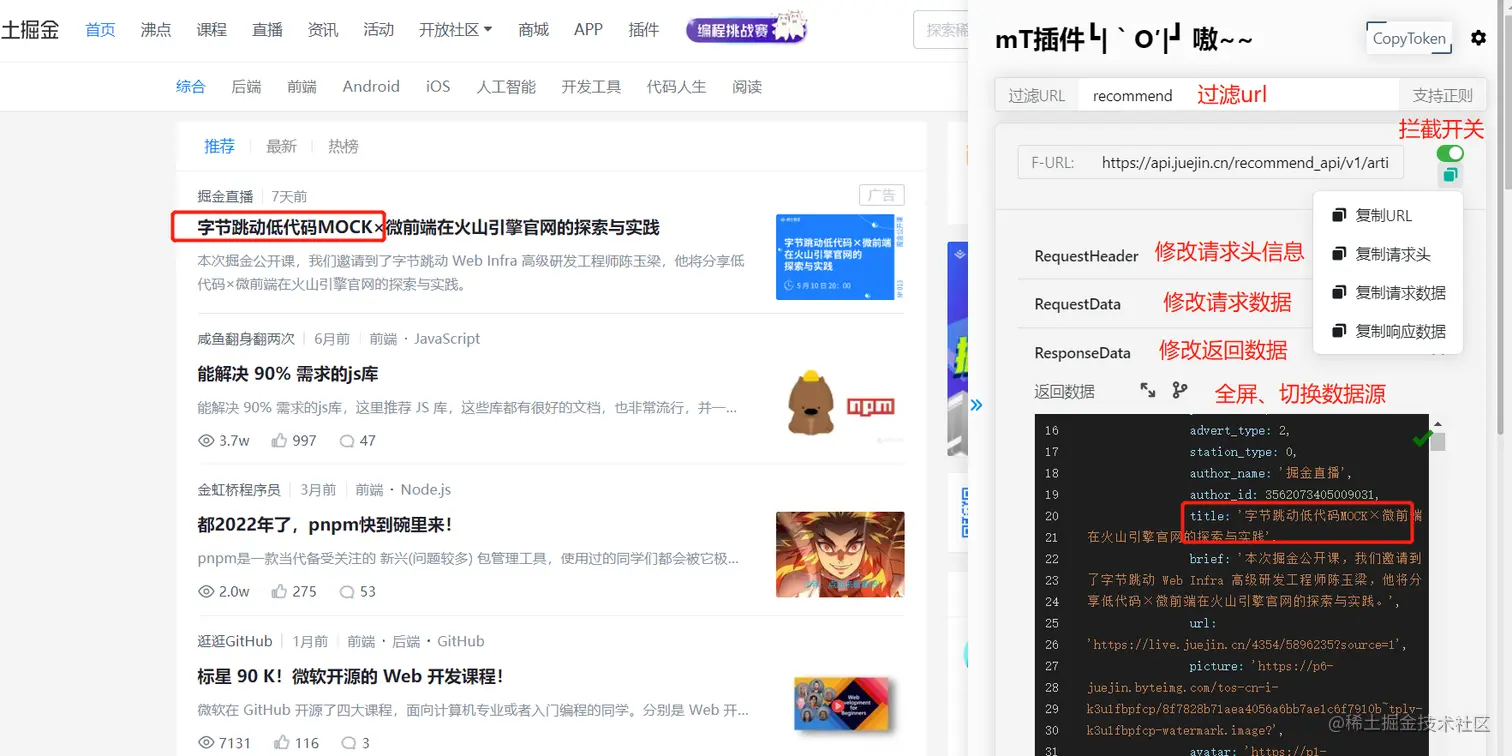Open the APP nav item
The width and height of the screenshot is (1512, 756).
click(x=588, y=29)
